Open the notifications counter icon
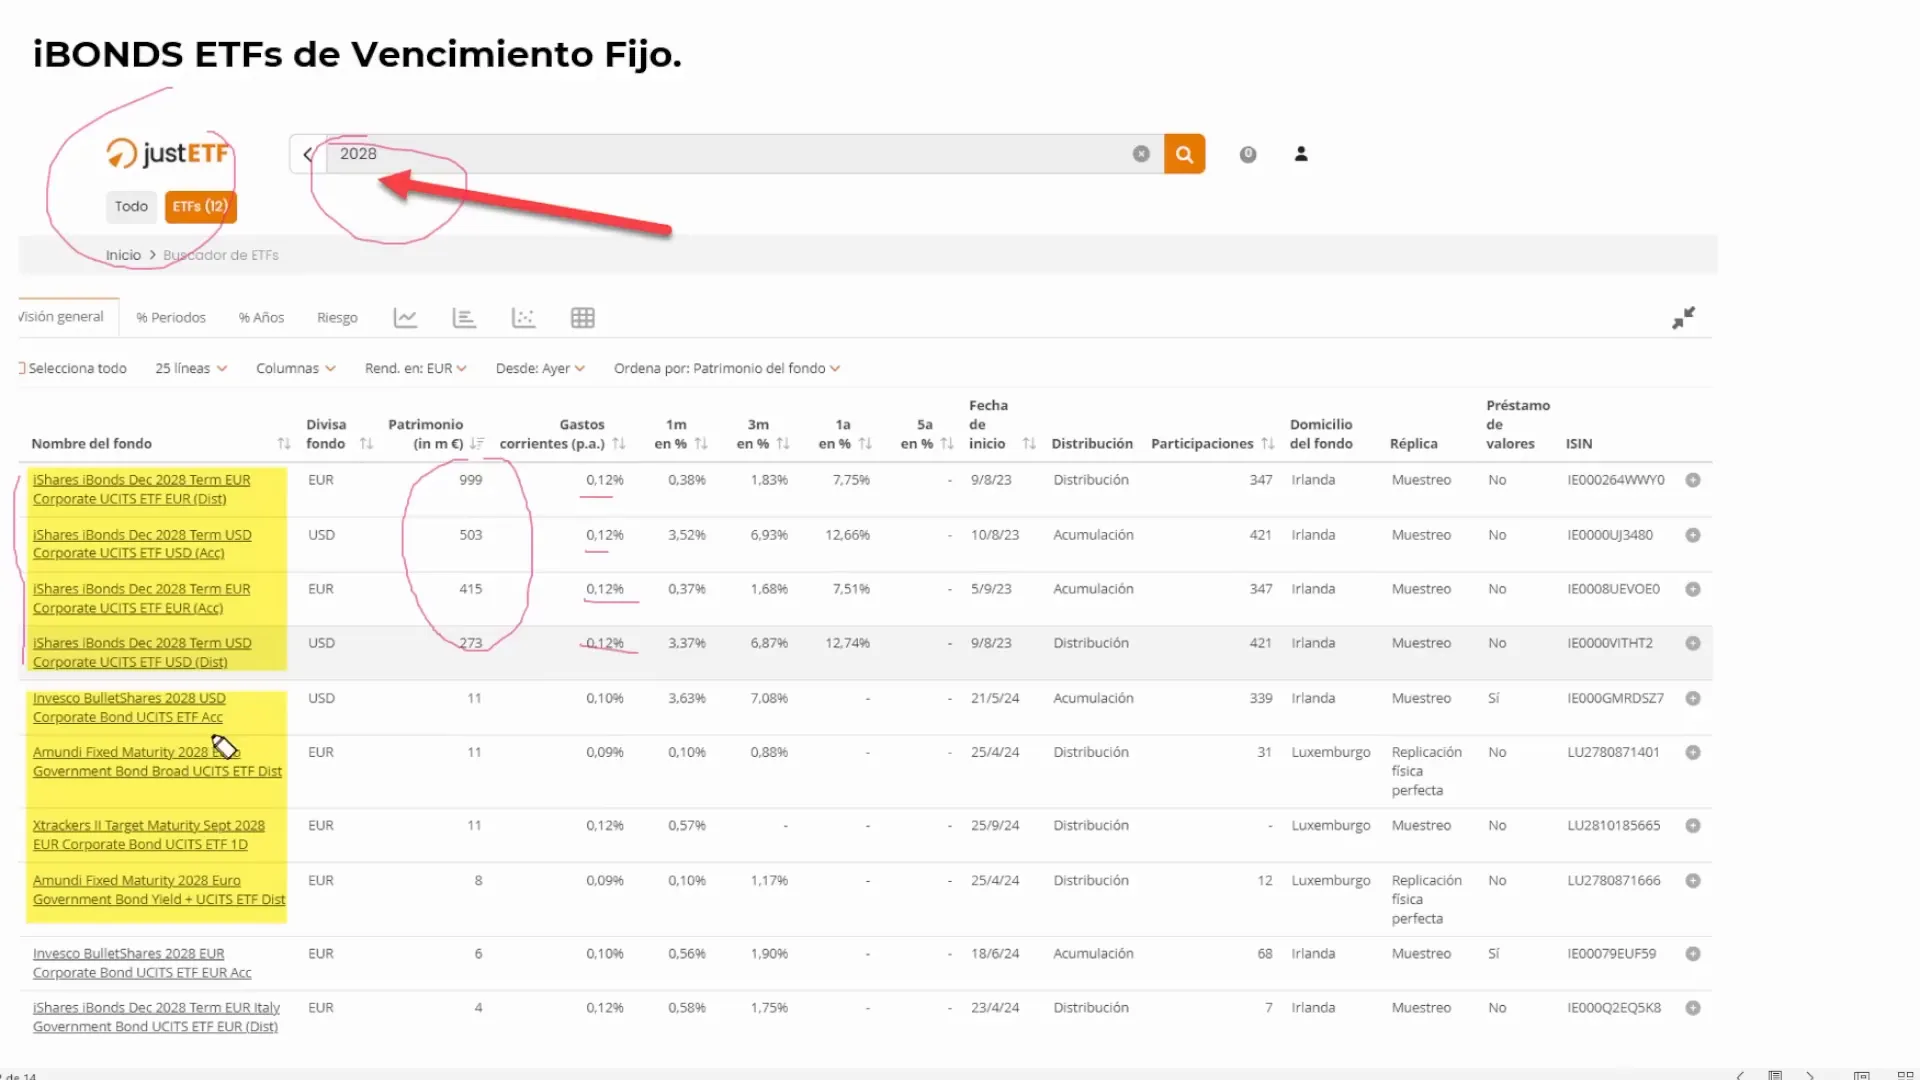 [1248, 154]
